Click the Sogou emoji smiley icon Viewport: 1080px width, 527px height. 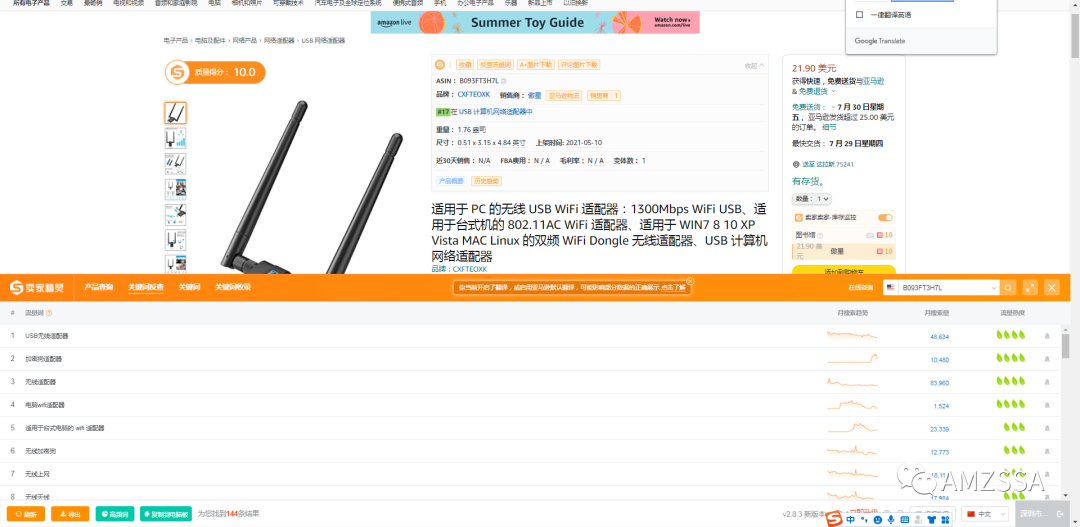(878, 519)
